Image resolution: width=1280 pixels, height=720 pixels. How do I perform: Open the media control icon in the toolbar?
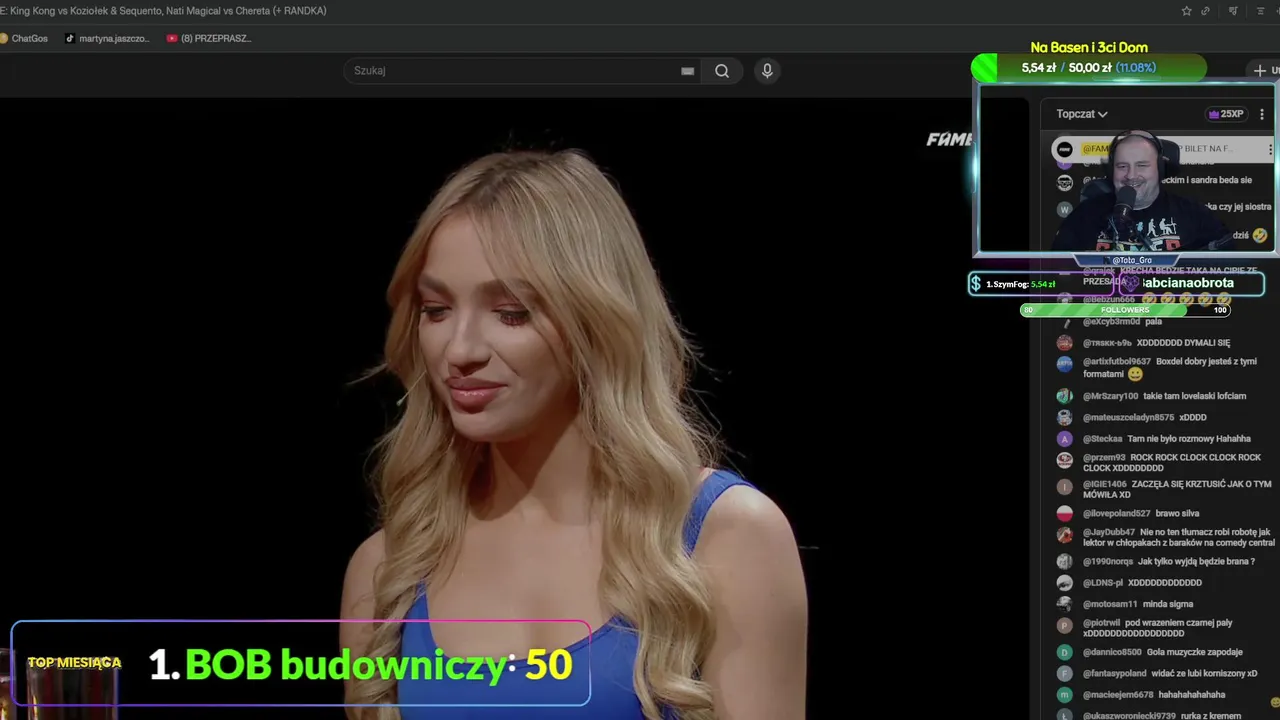[1234, 11]
